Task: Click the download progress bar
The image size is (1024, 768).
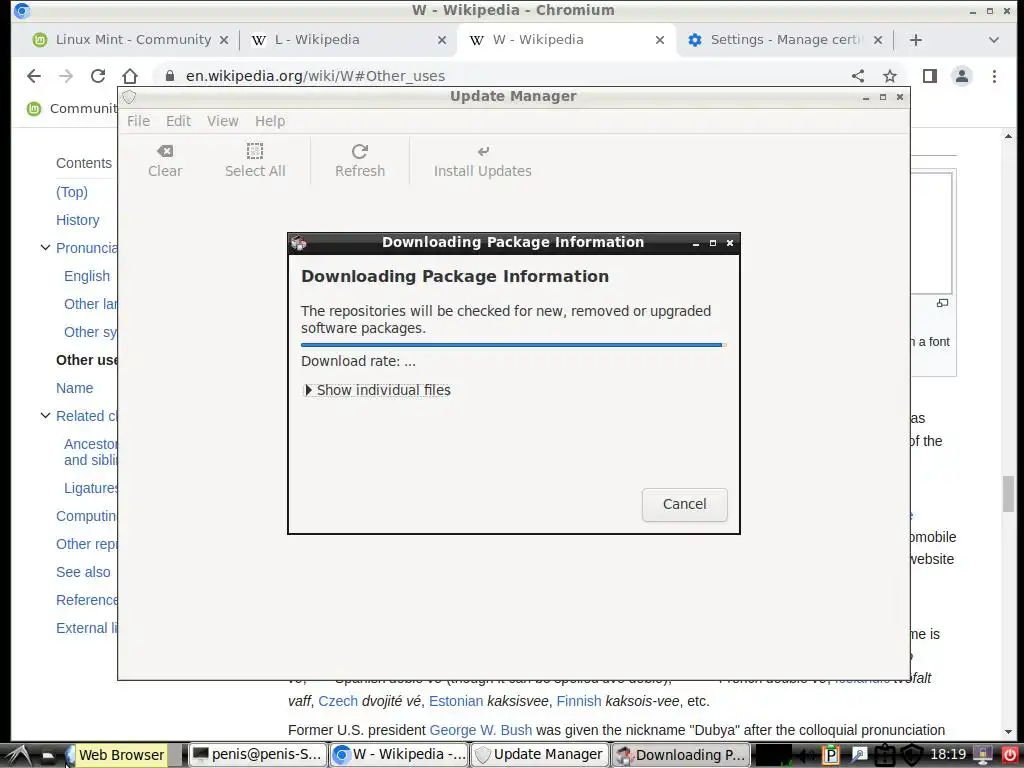Action: click(513, 345)
